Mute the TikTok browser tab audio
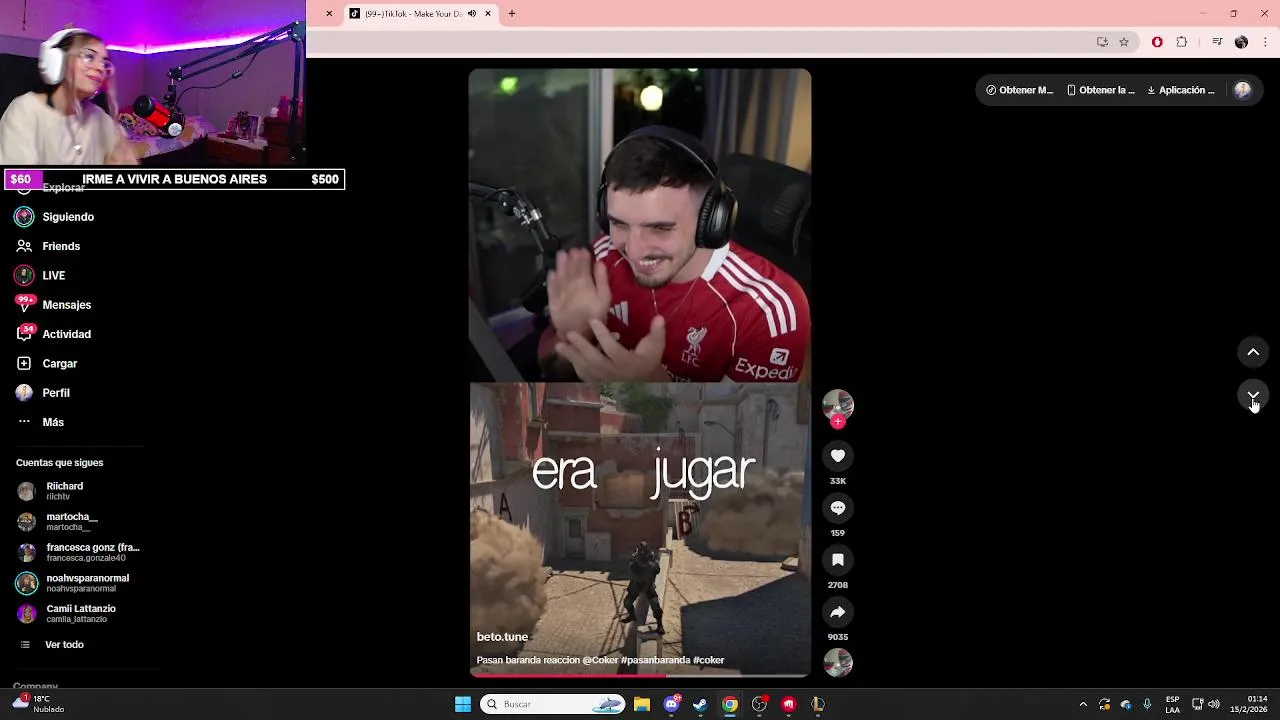Viewport: 1280px width, 720px height. 472,14
